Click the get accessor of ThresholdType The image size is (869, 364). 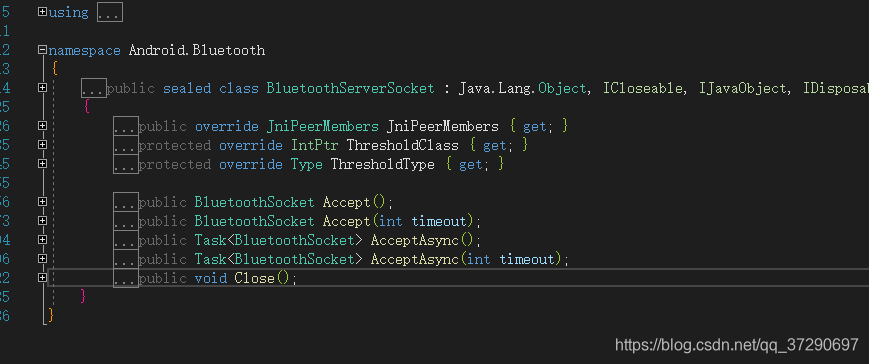click(x=471, y=165)
